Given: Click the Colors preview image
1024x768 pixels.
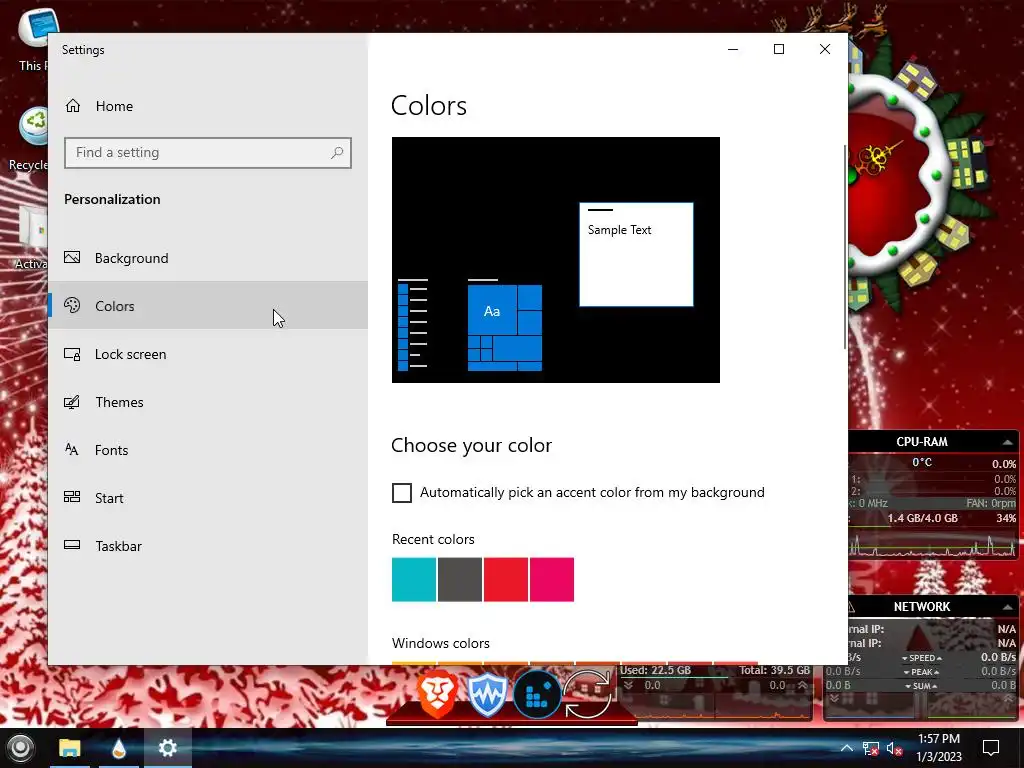Looking at the screenshot, I should (x=556, y=260).
